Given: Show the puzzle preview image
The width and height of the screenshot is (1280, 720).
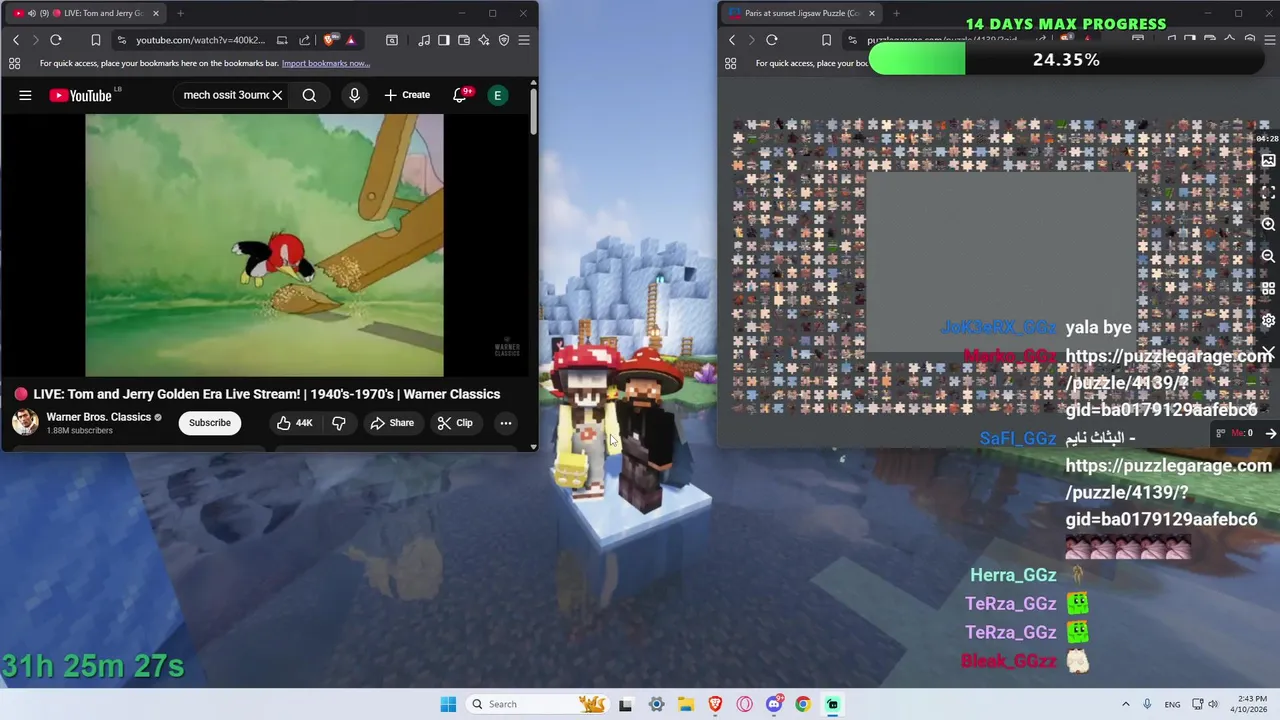Looking at the screenshot, I should [x=1268, y=160].
